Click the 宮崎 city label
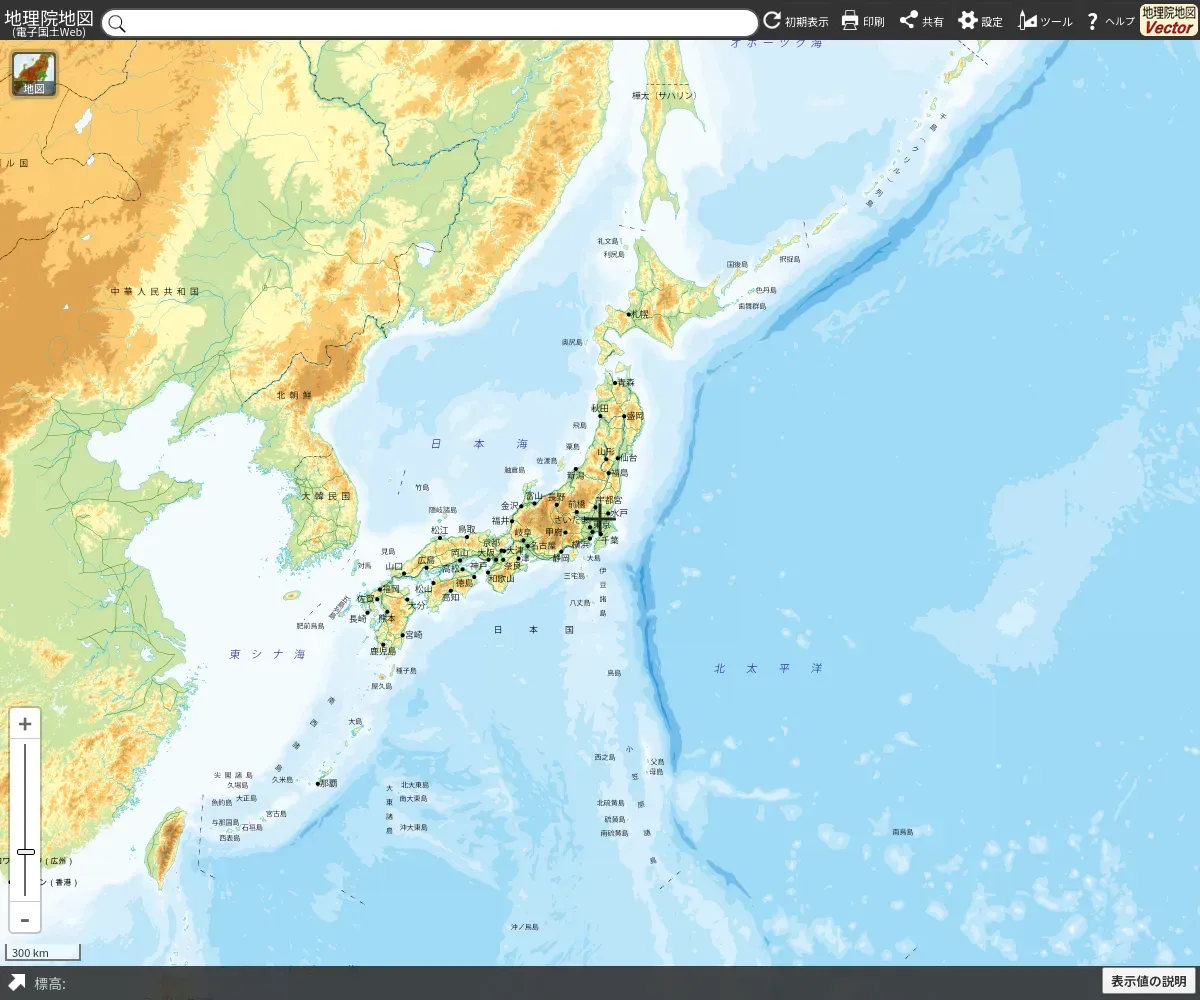 coord(412,634)
